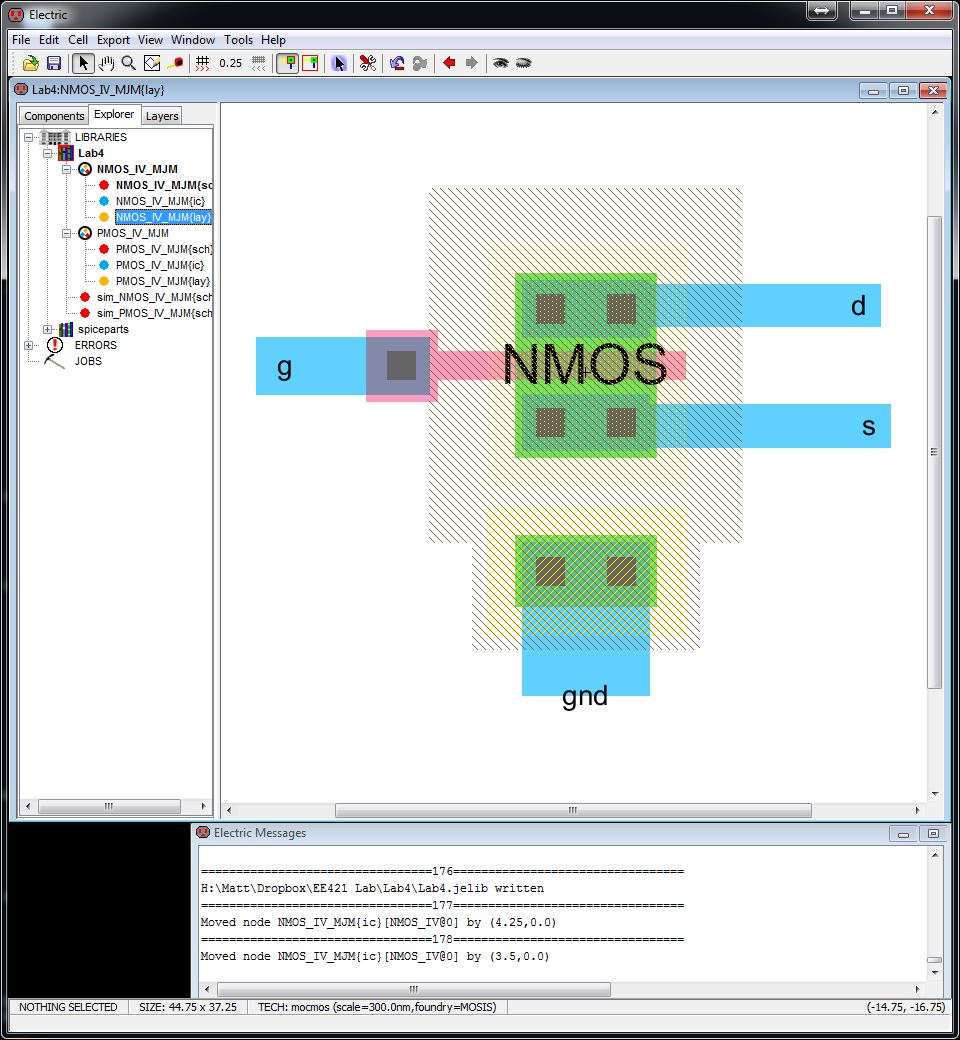The height and width of the screenshot is (1040, 960).
Task: Select the measure tool icon
Action: click(174, 62)
